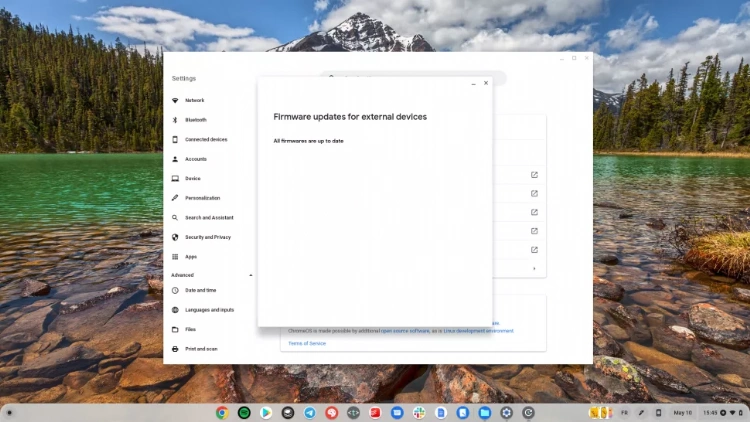
Task: Go to Search and Assistant settings
Action: 209,217
